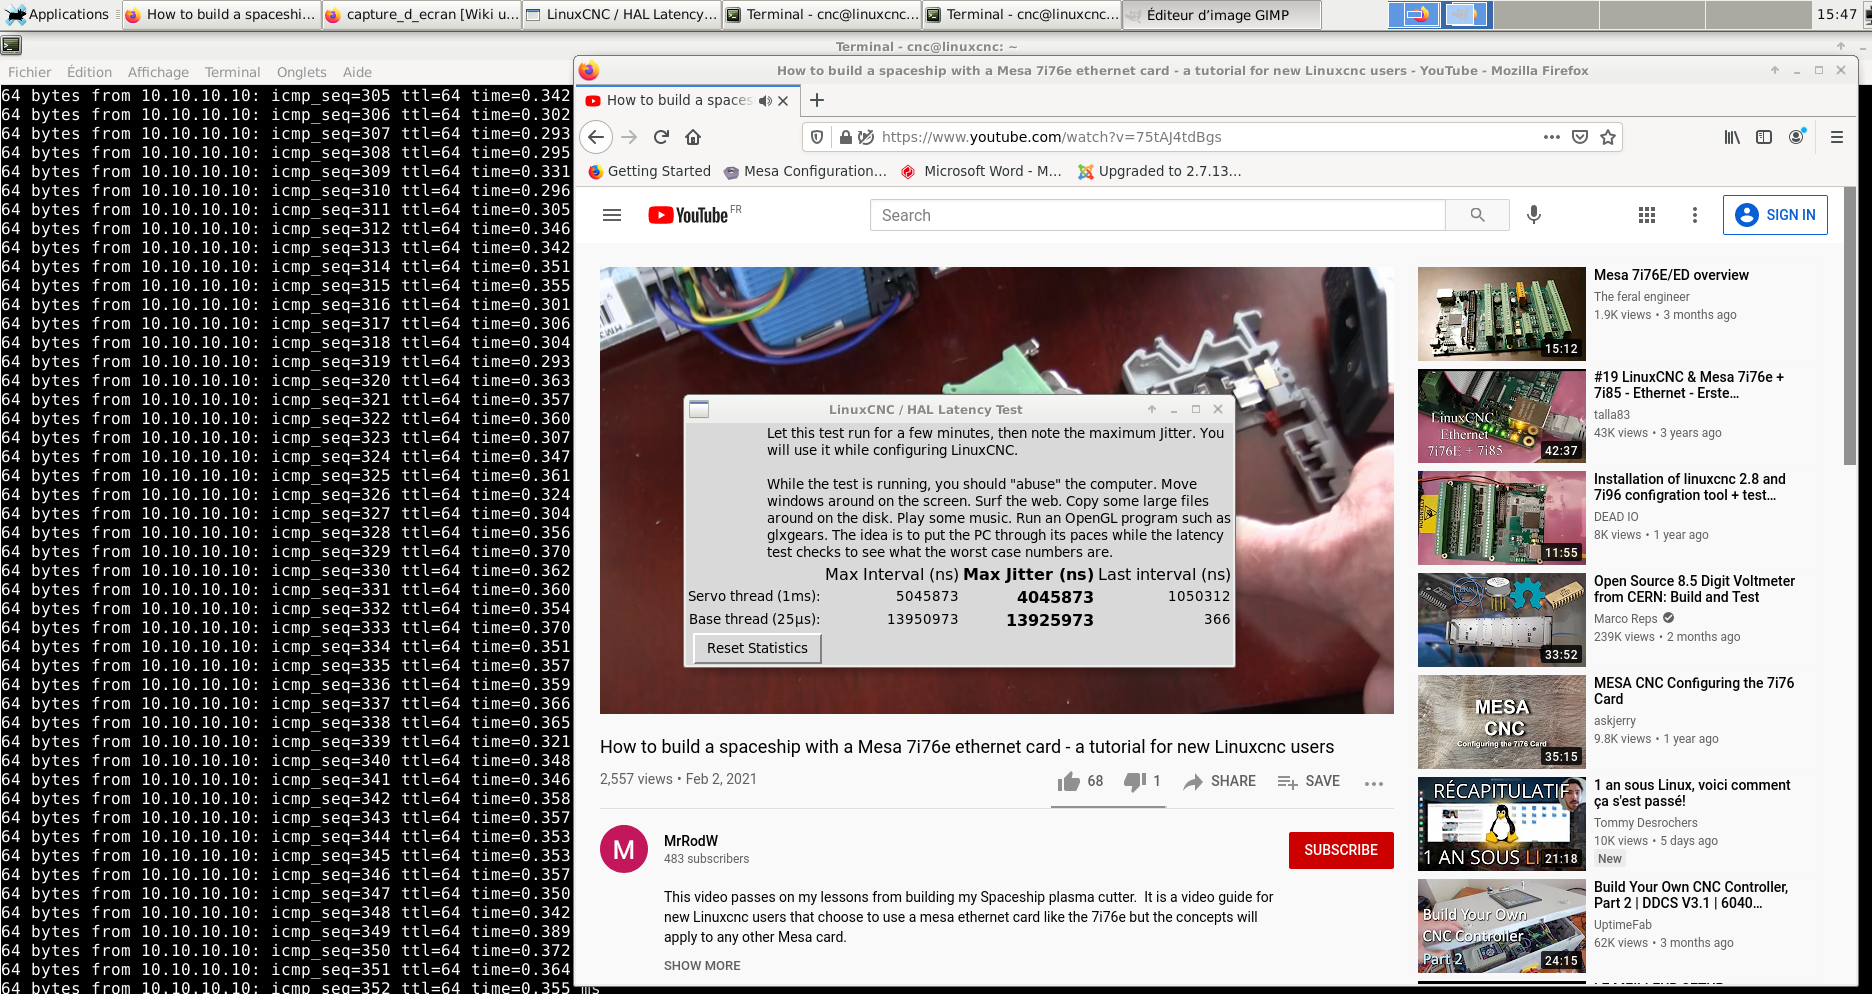Viewport: 1872px width, 994px height.
Task: Click the 15:47 panel clock
Action: 1836,14
